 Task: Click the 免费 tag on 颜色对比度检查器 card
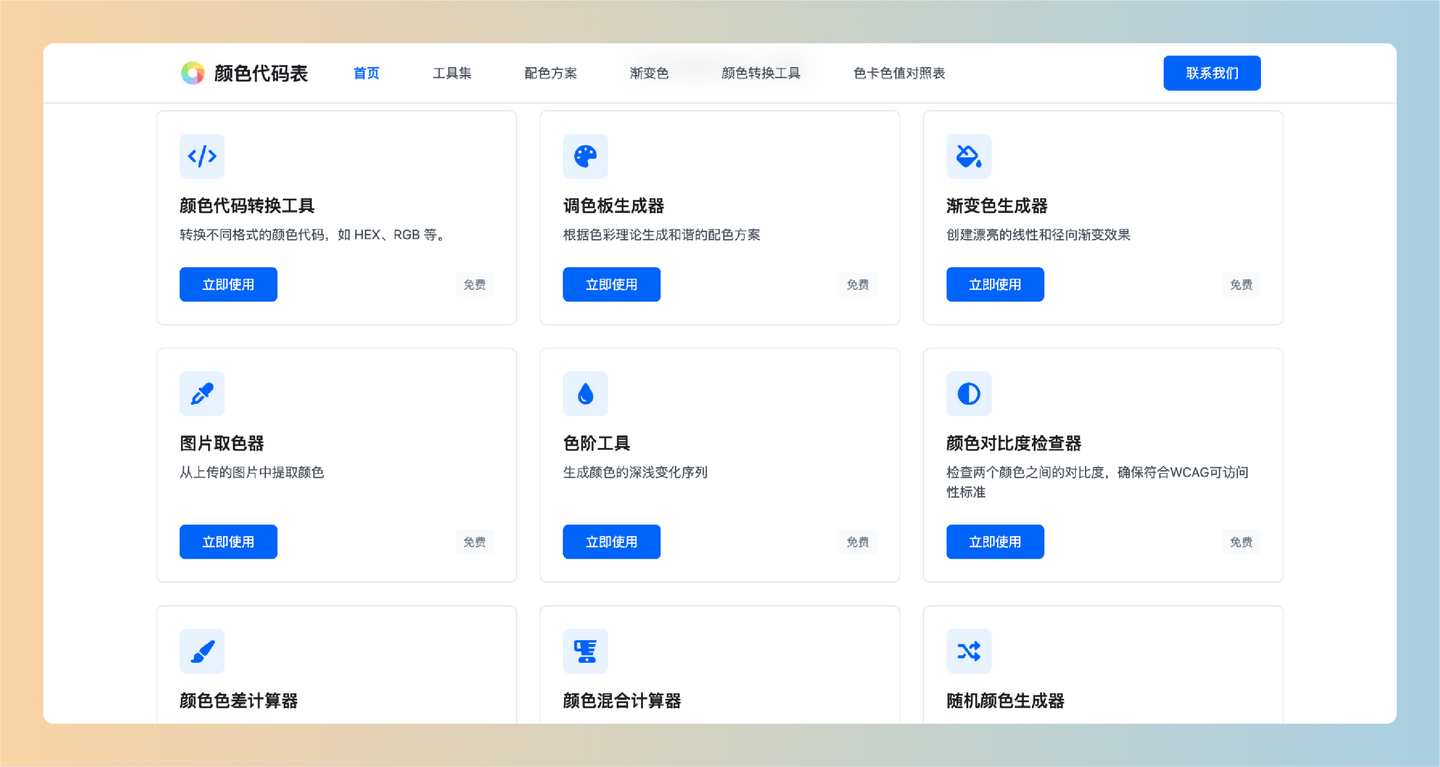click(1241, 542)
